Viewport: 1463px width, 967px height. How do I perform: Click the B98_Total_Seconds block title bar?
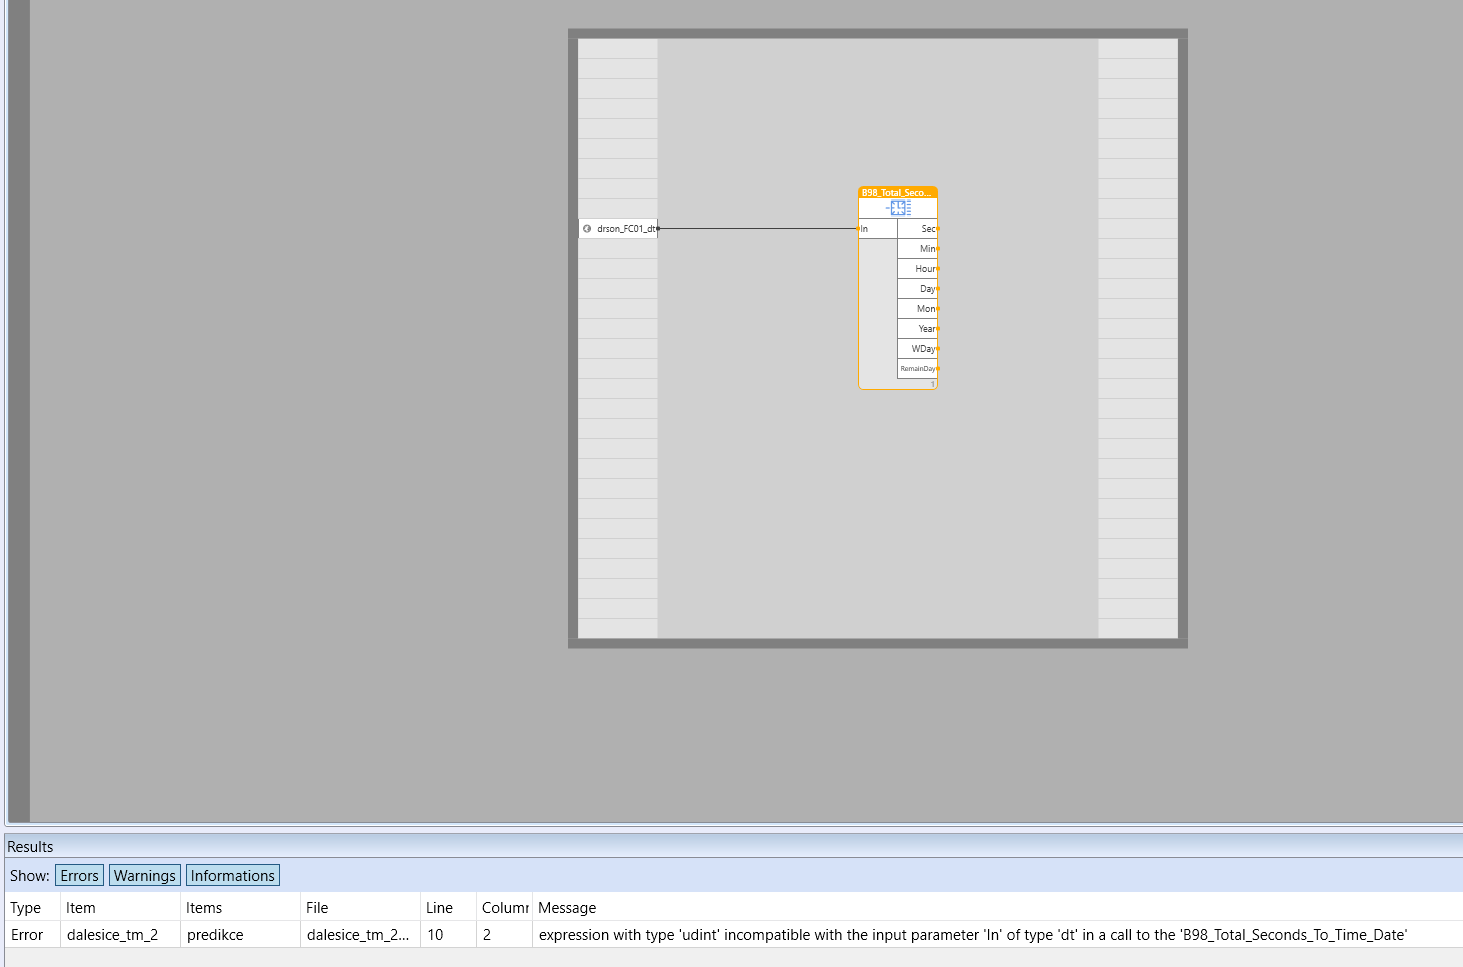(897, 190)
